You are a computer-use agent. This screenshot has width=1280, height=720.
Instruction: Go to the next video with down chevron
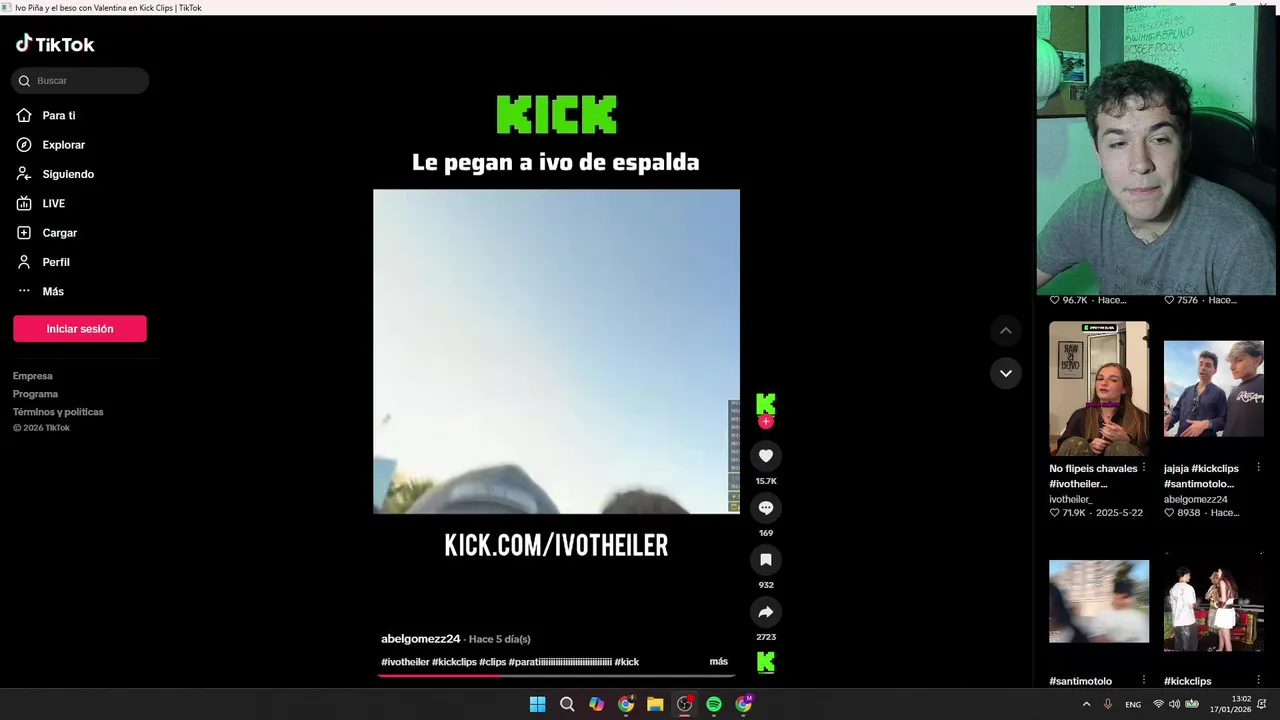[x=1006, y=373]
